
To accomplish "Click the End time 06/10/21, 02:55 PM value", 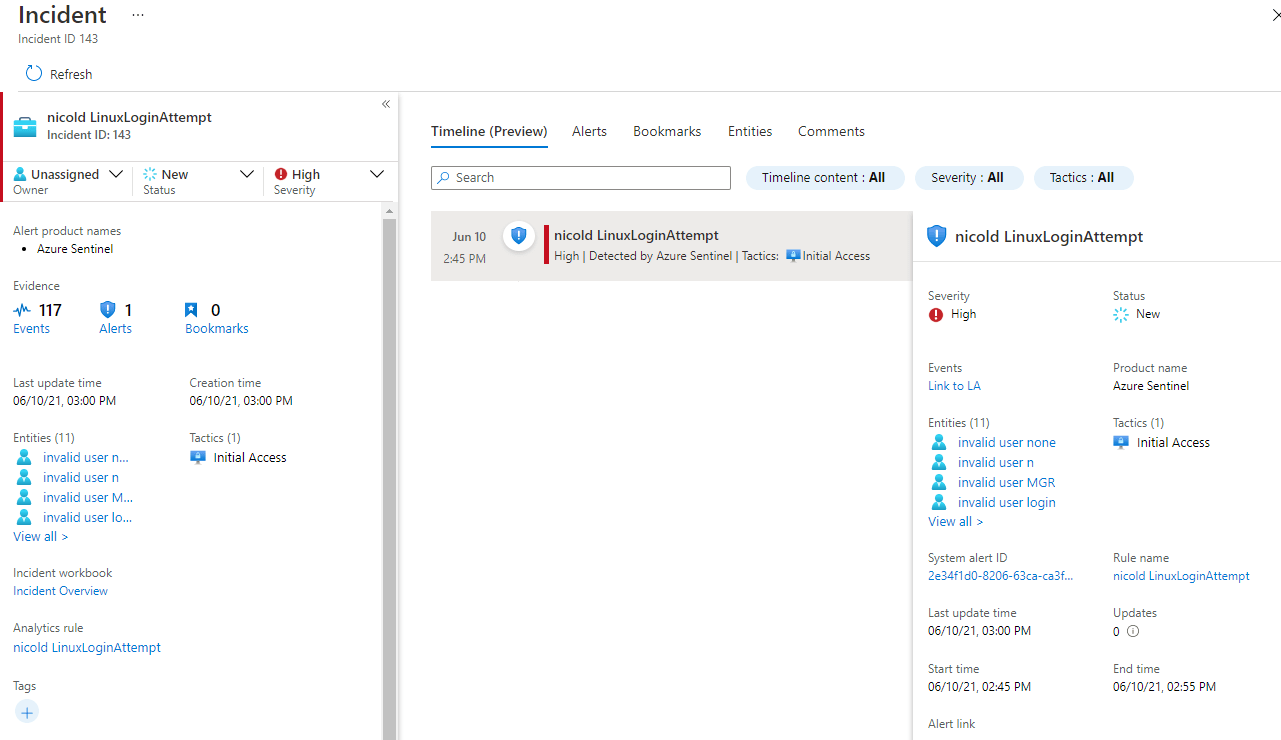I will pyautogui.click(x=1164, y=687).
